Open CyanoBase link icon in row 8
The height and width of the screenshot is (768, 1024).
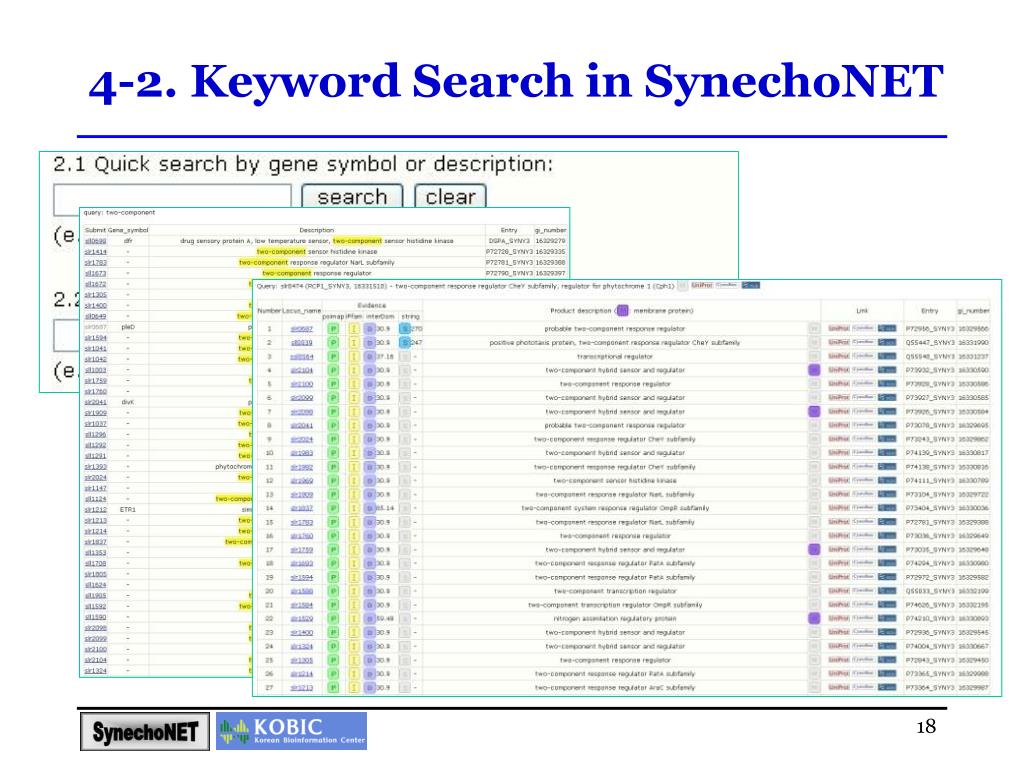863,425
